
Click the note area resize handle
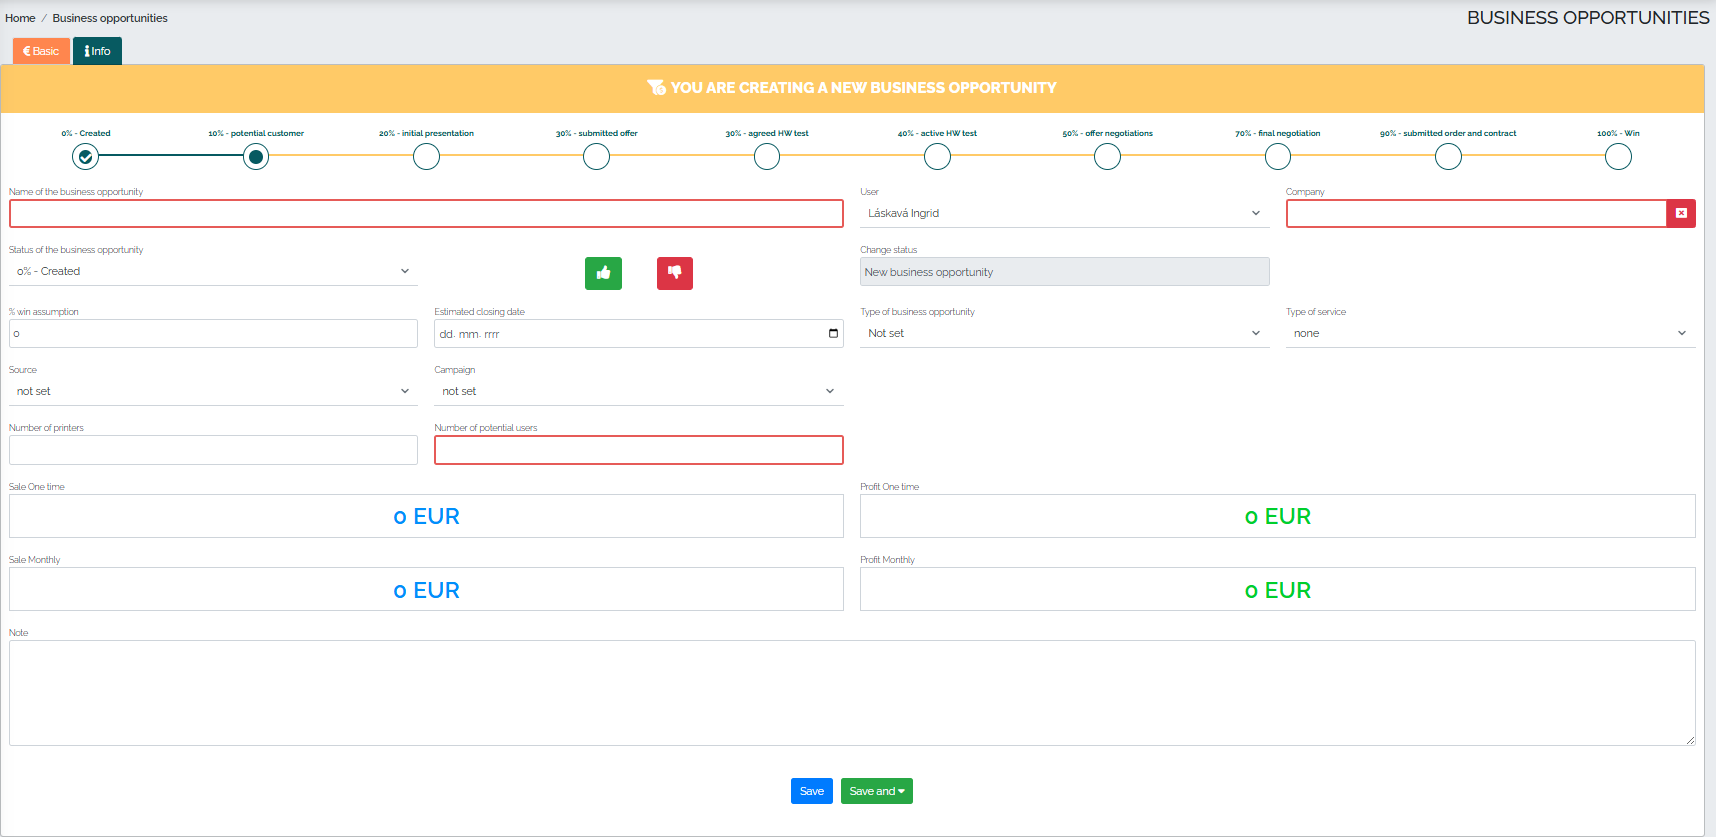click(1690, 740)
